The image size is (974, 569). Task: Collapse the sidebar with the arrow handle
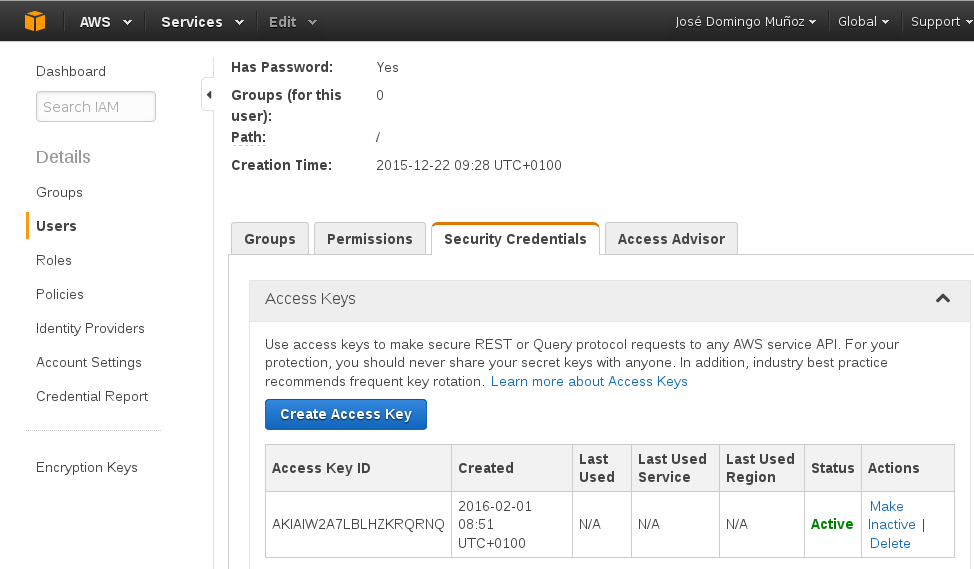tap(208, 95)
